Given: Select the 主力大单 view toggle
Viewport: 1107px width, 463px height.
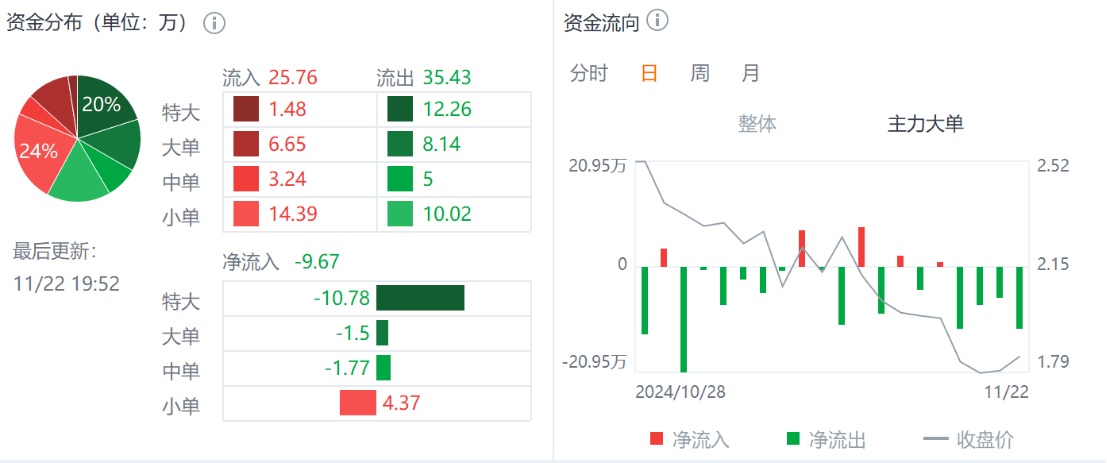Looking at the screenshot, I should click(x=925, y=123).
